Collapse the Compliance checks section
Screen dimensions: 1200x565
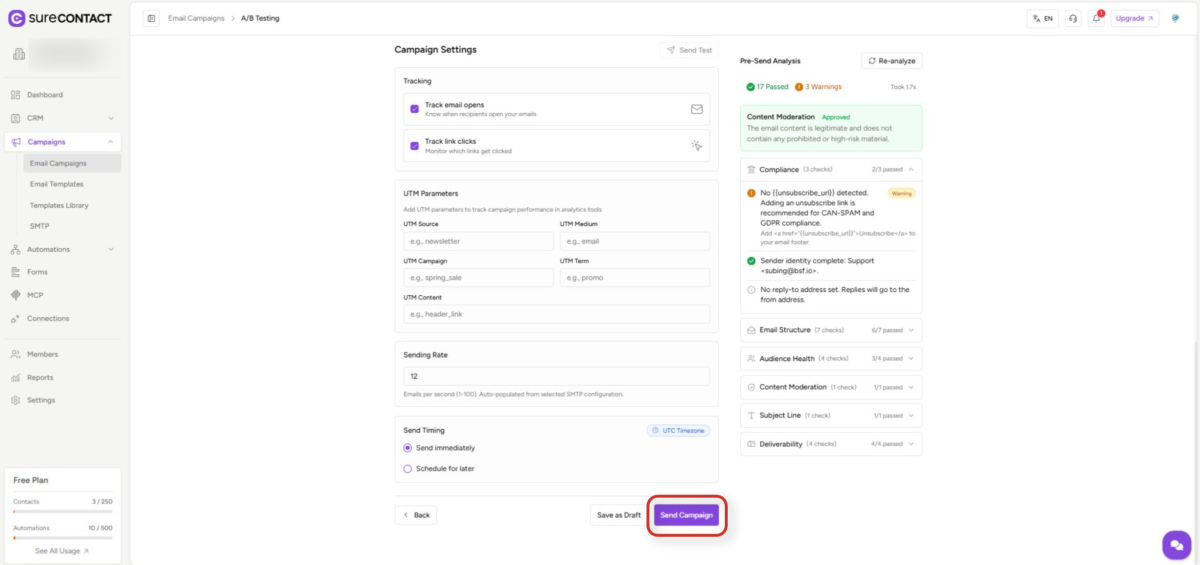click(x=832, y=170)
